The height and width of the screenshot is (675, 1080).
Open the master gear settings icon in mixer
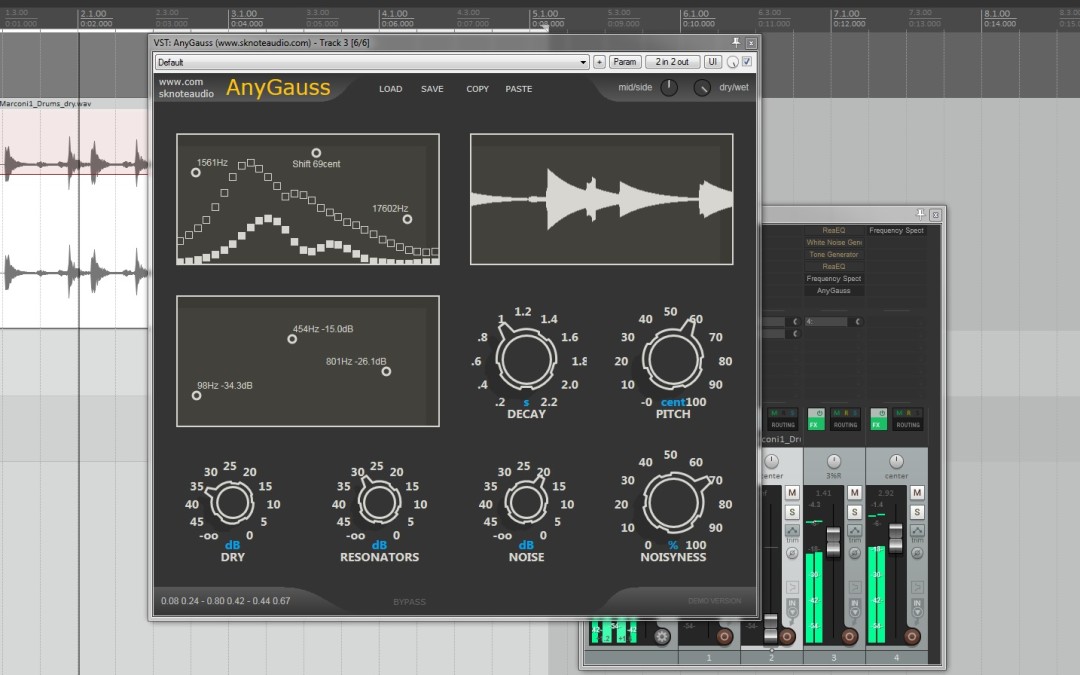[662, 636]
